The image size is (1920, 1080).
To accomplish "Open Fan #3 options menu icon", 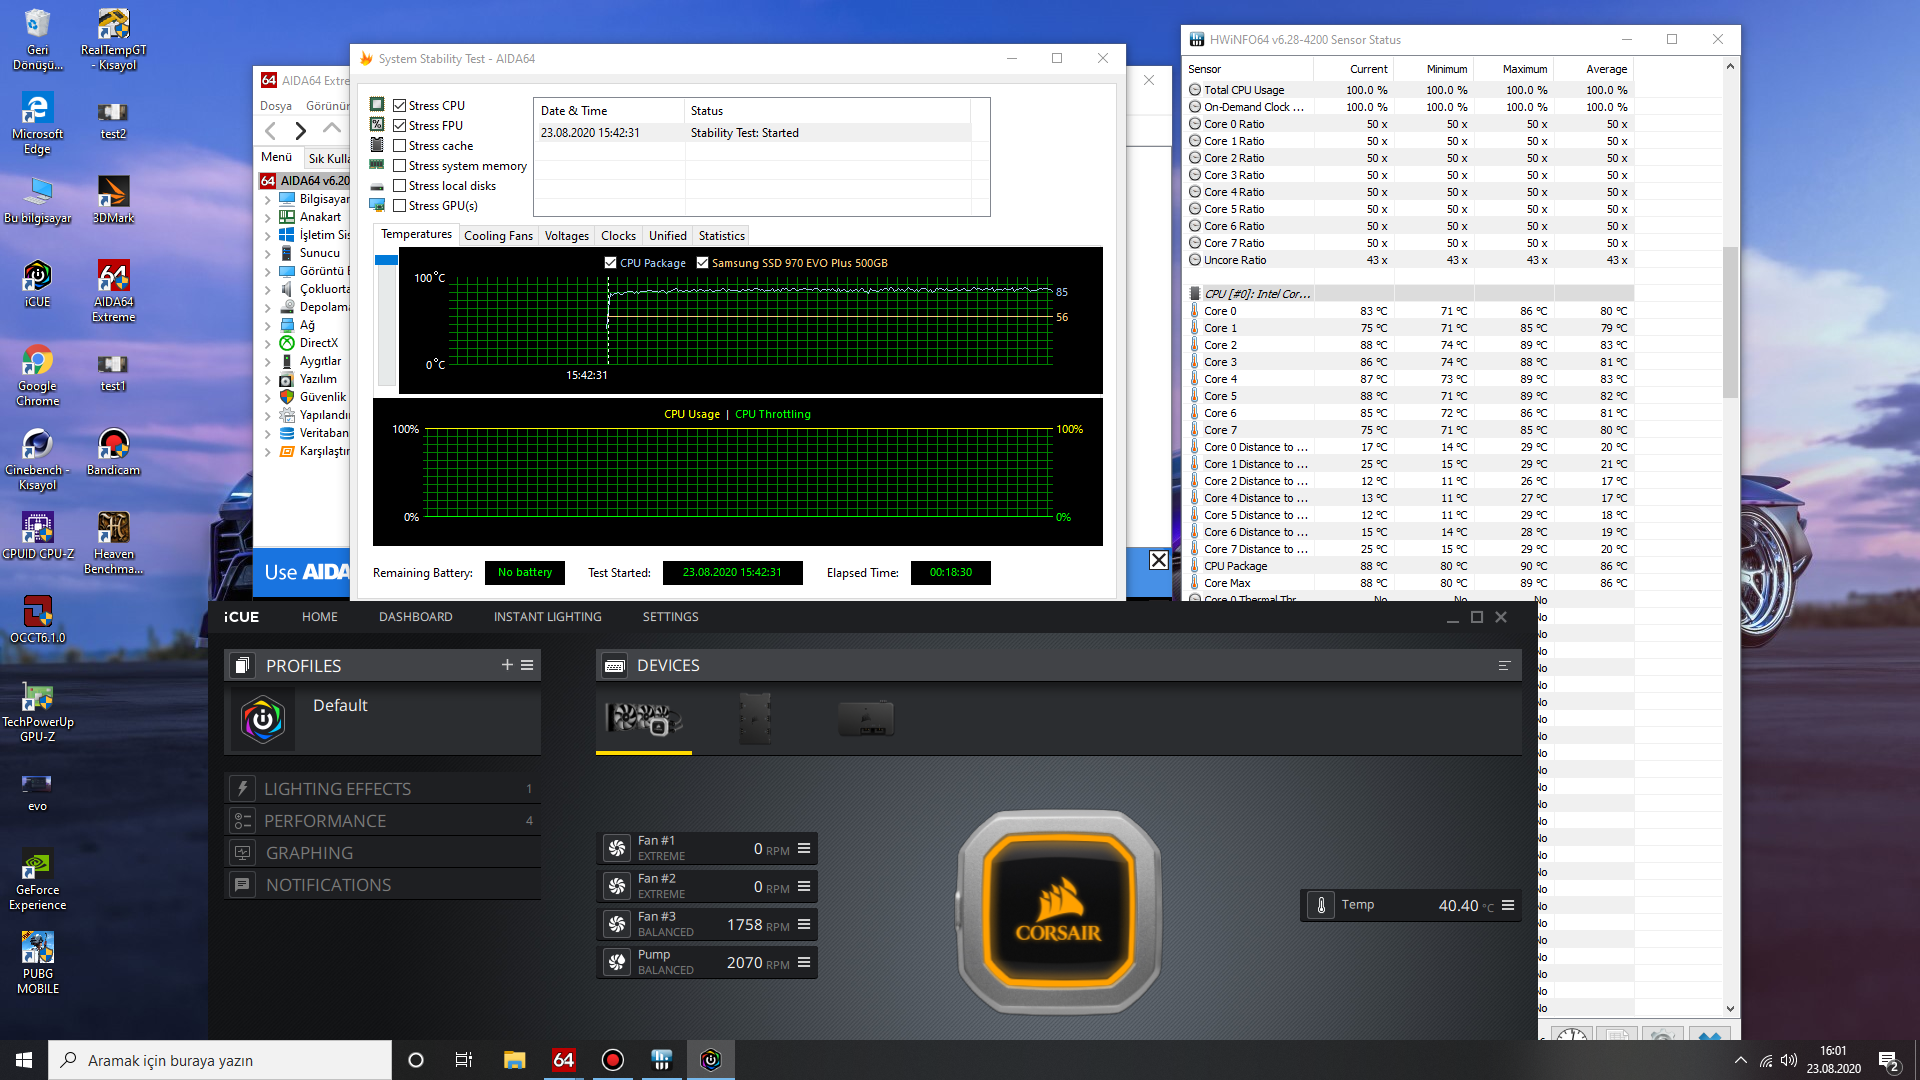I will point(804,924).
